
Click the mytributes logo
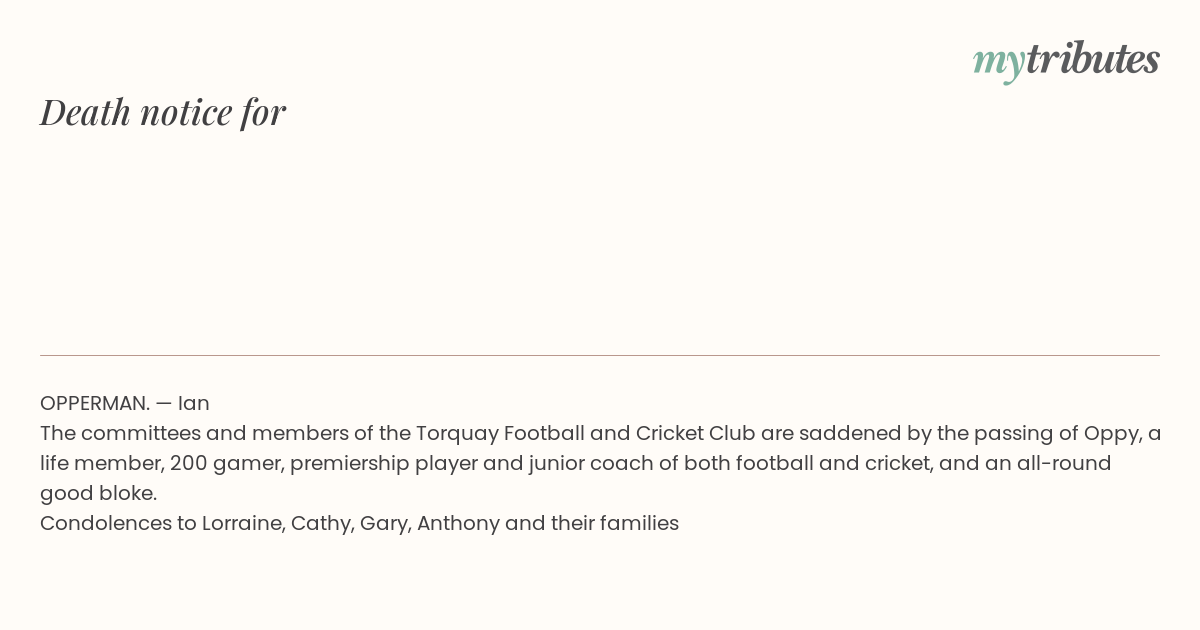pyautogui.click(x=1066, y=60)
